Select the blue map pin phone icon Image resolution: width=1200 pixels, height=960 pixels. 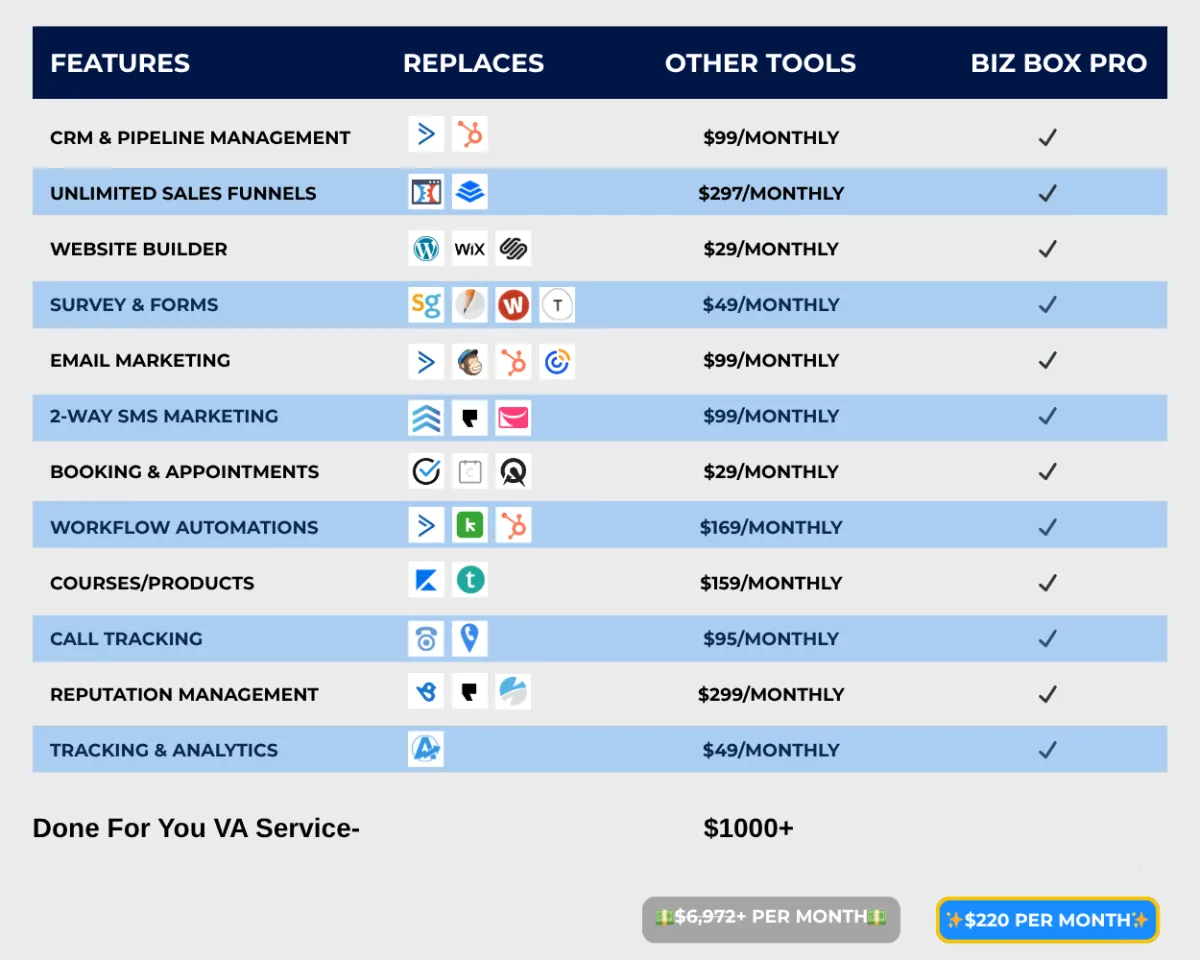point(470,638)
